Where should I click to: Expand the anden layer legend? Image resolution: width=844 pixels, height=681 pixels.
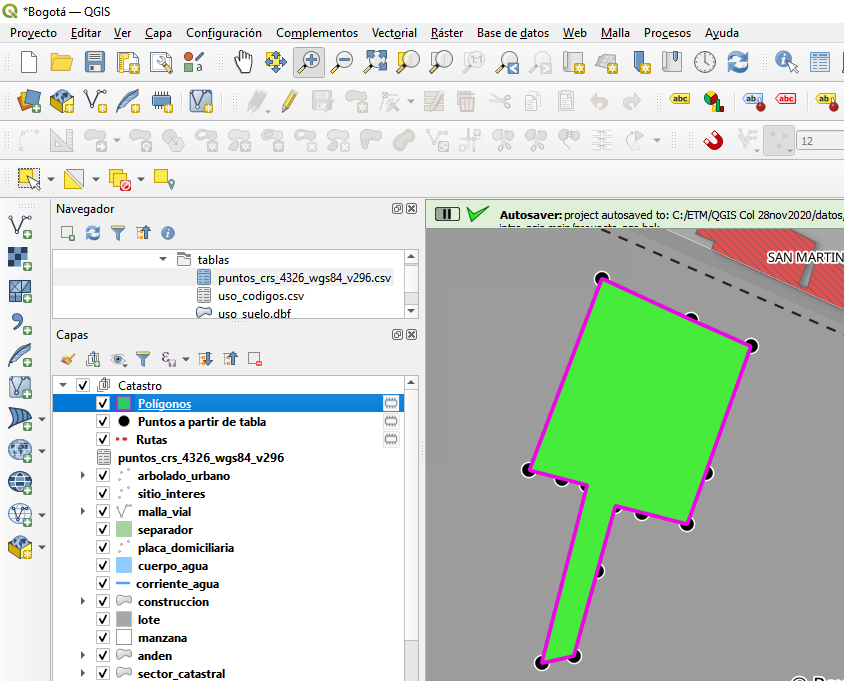83,656
